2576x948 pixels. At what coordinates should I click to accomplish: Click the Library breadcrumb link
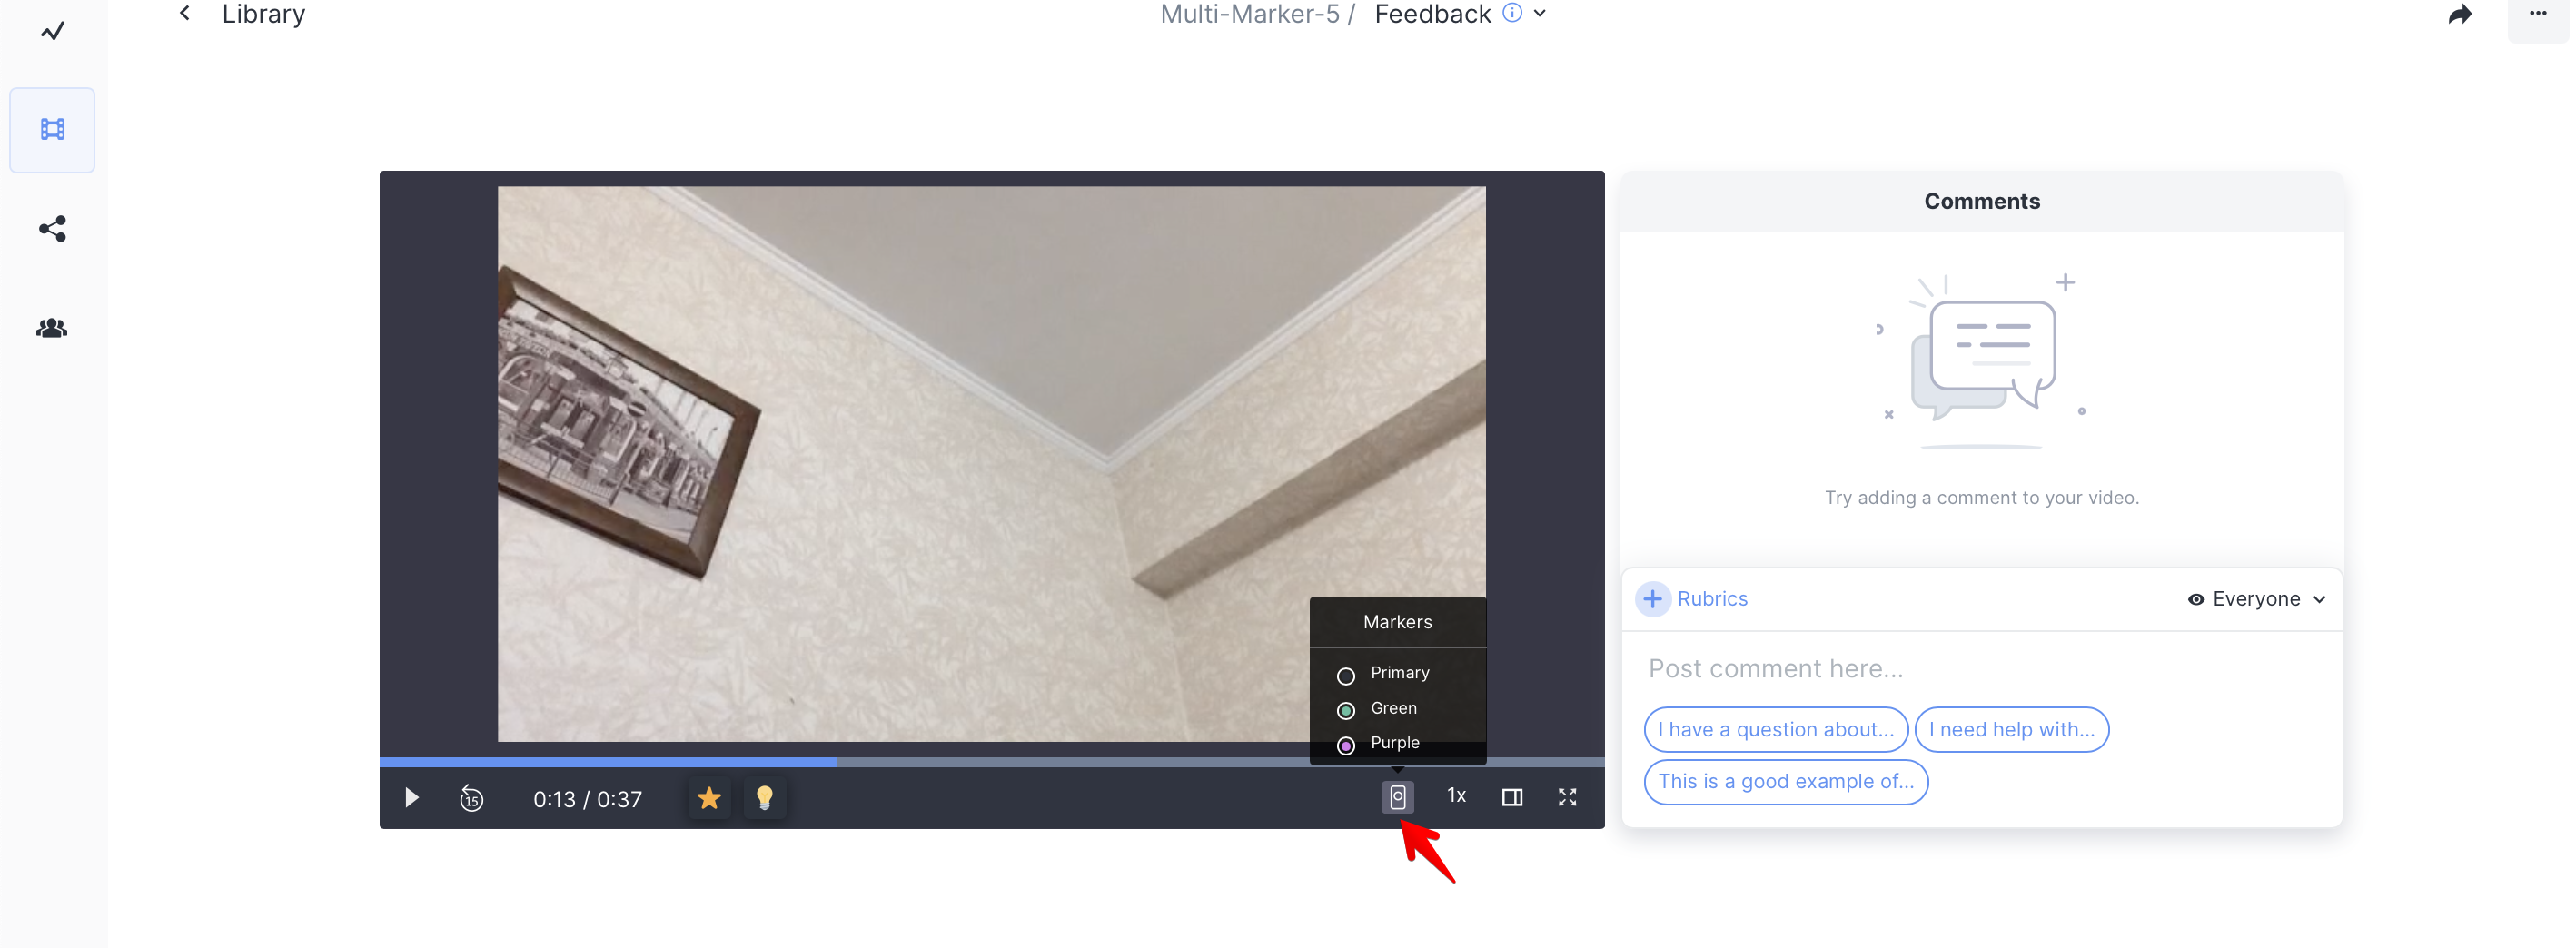coord(264,14)
